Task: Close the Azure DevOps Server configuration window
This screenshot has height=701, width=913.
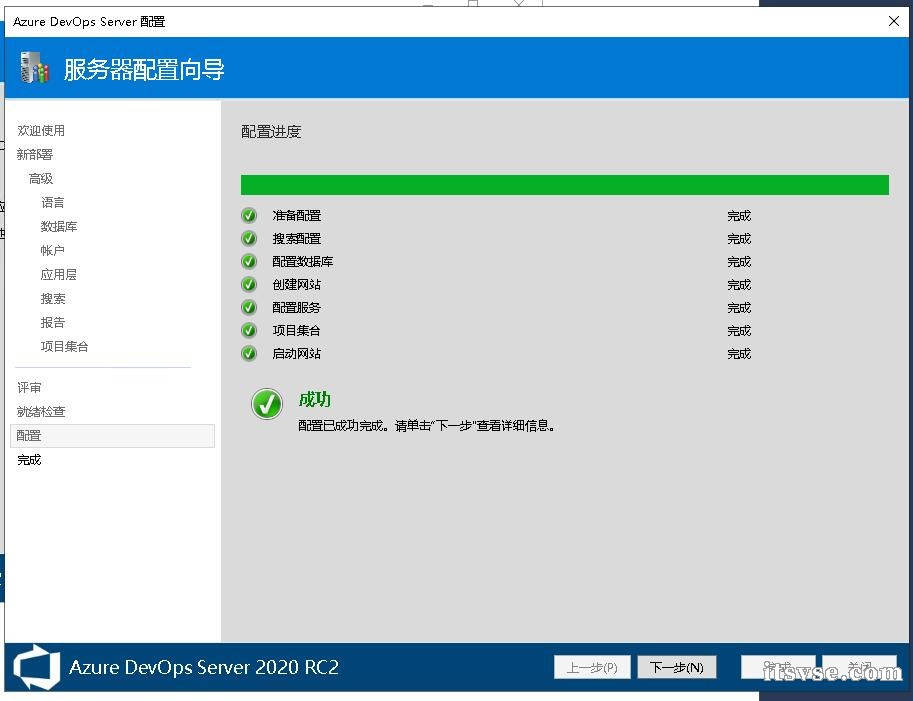Action: pos(894,21)
